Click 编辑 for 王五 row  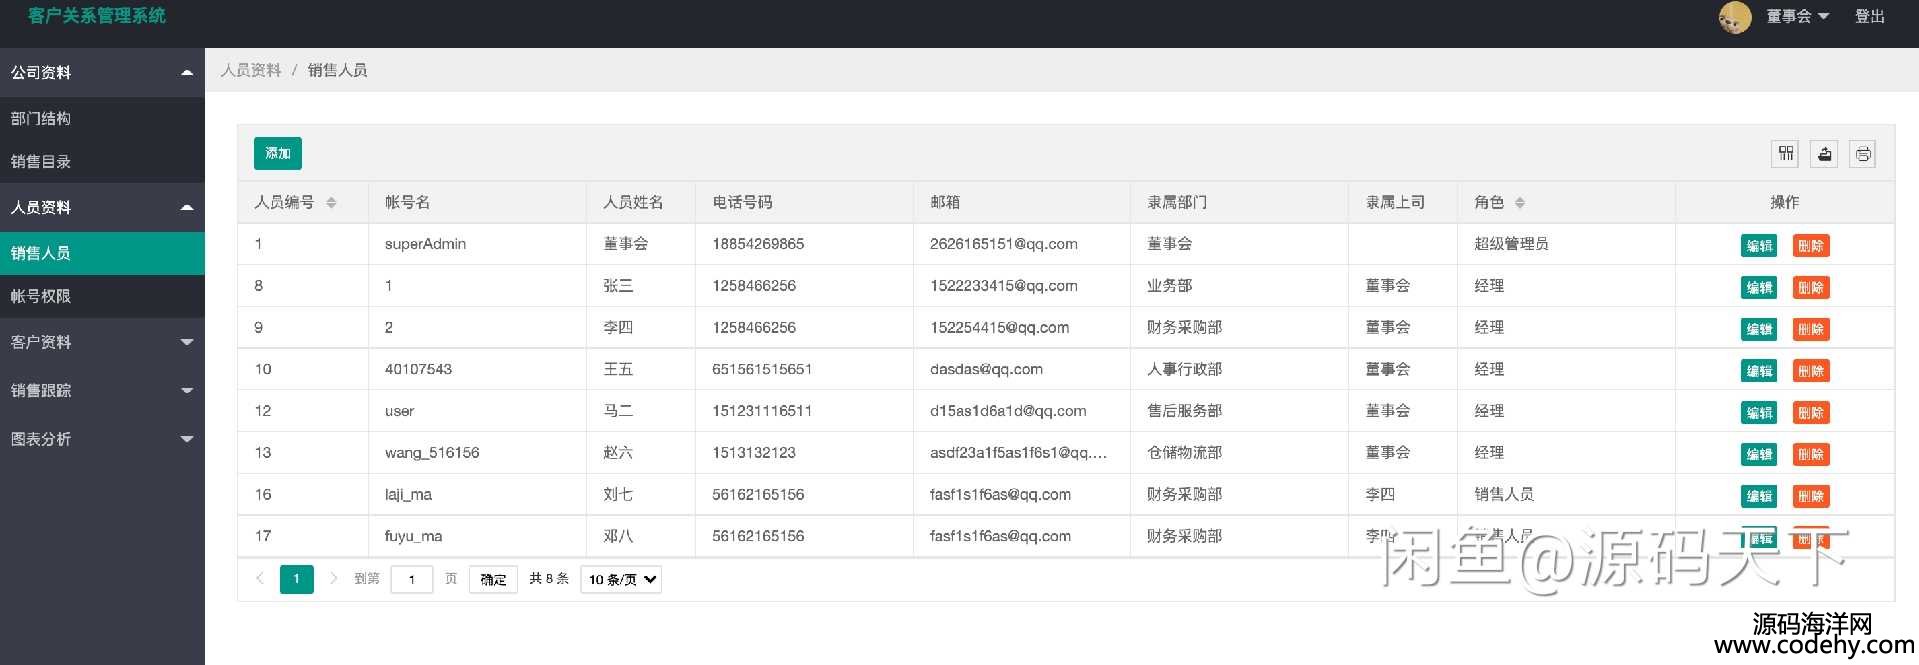[1759, 371]
